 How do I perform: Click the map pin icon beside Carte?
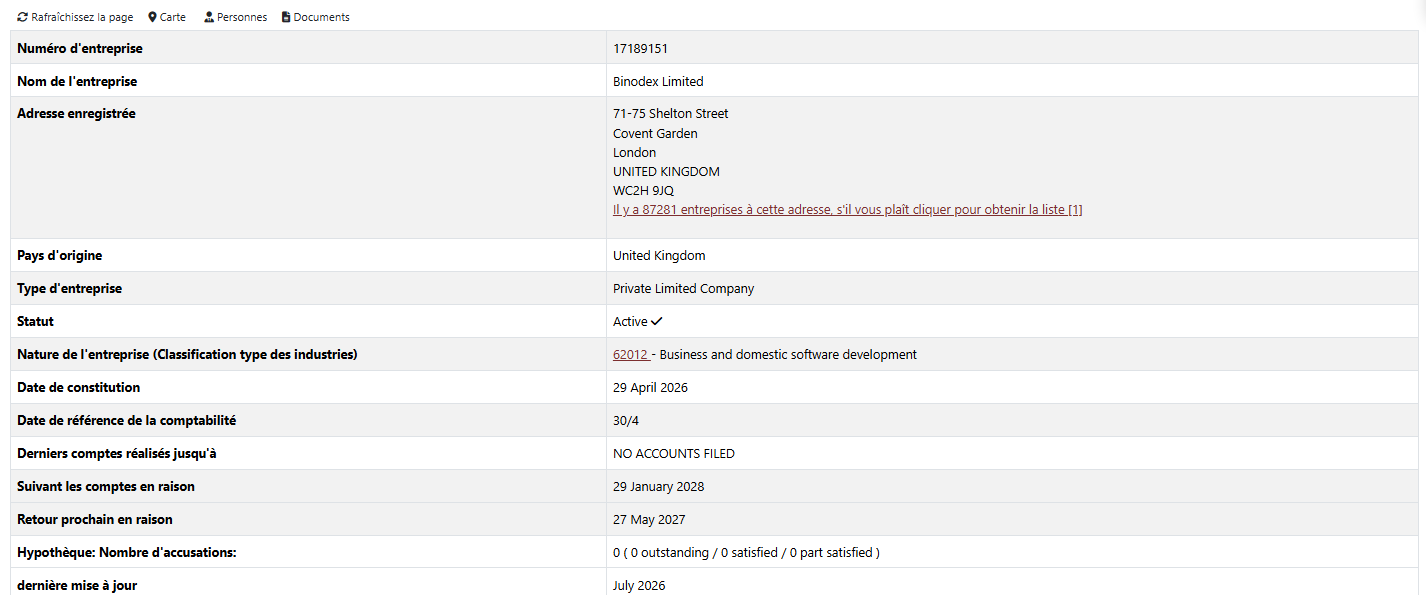pyautogui.click(x=152, y=17)
